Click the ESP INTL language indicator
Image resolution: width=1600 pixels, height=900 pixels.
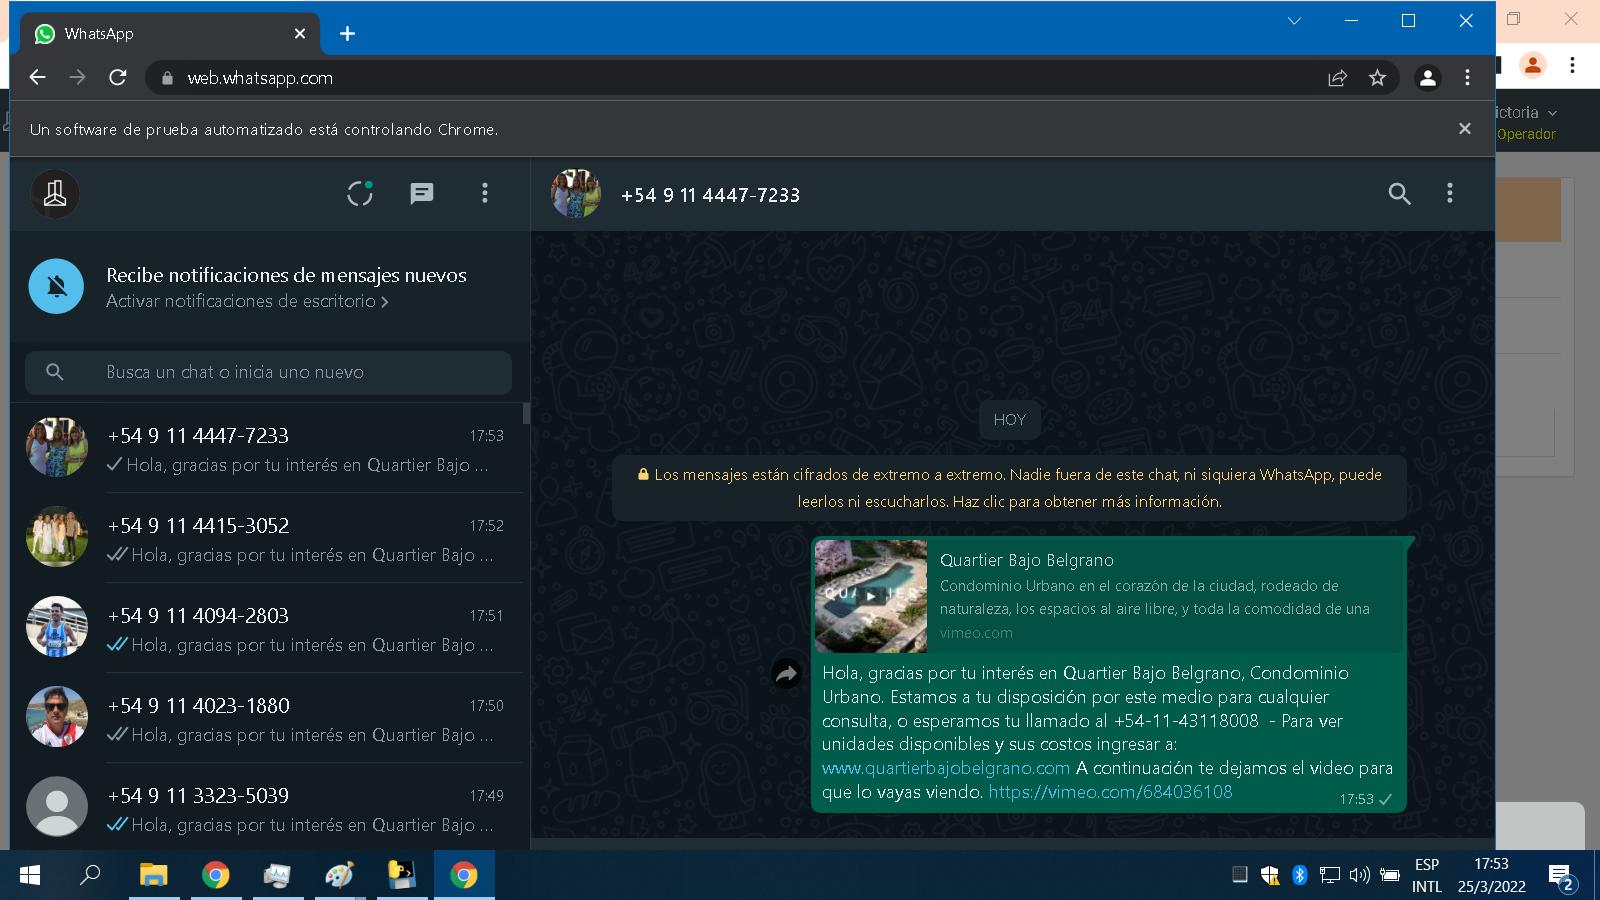(x=1427, y=875)
